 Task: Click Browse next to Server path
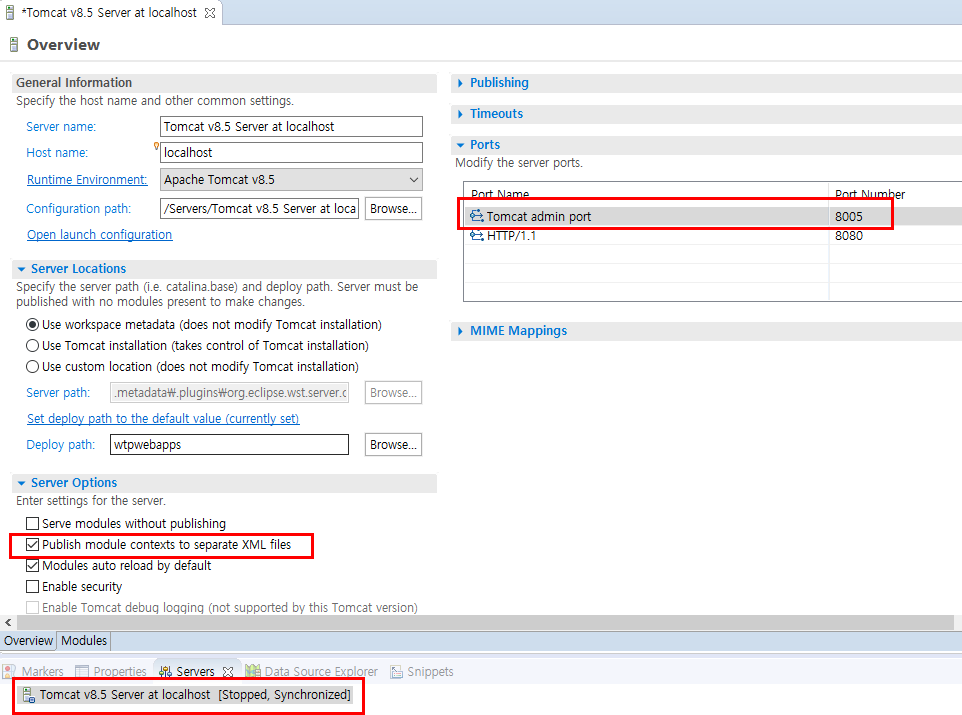[393, 393]
